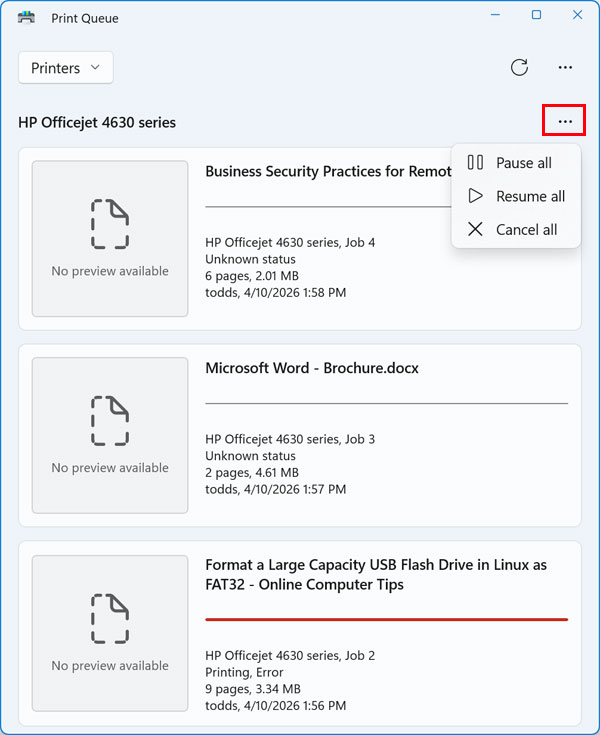The height and width of the screenshot is (735, 600).
Task: Open the Printers dropdown
Action: (x=66, y=68)
